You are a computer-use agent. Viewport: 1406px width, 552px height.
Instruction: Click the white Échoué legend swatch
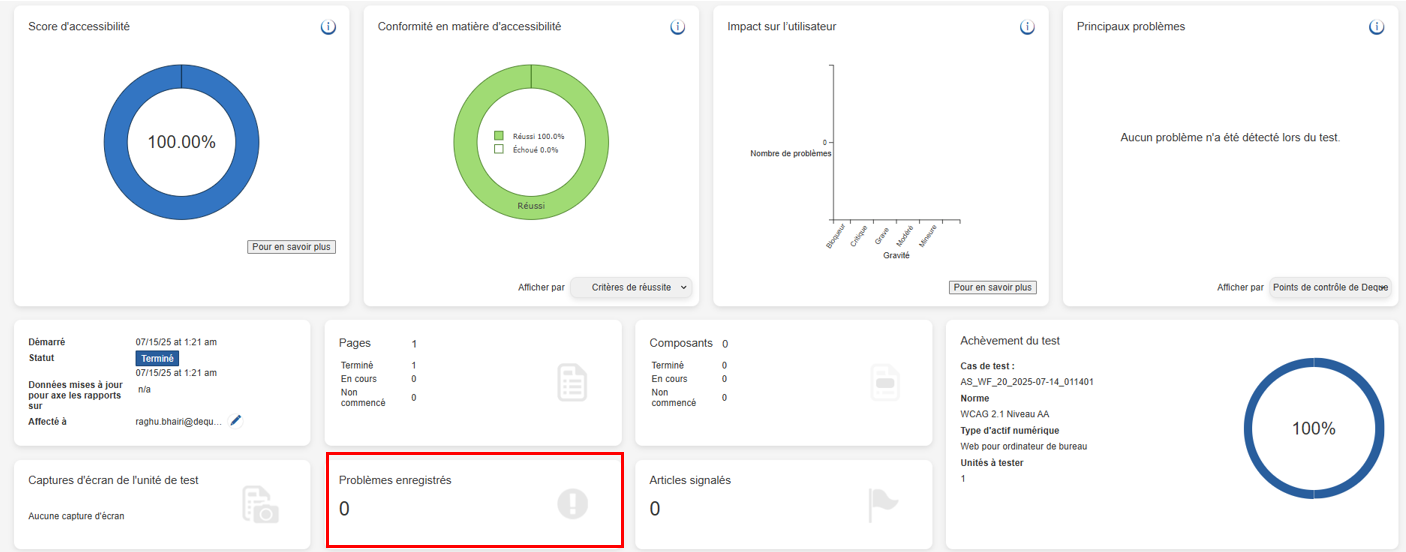point(498,149)
